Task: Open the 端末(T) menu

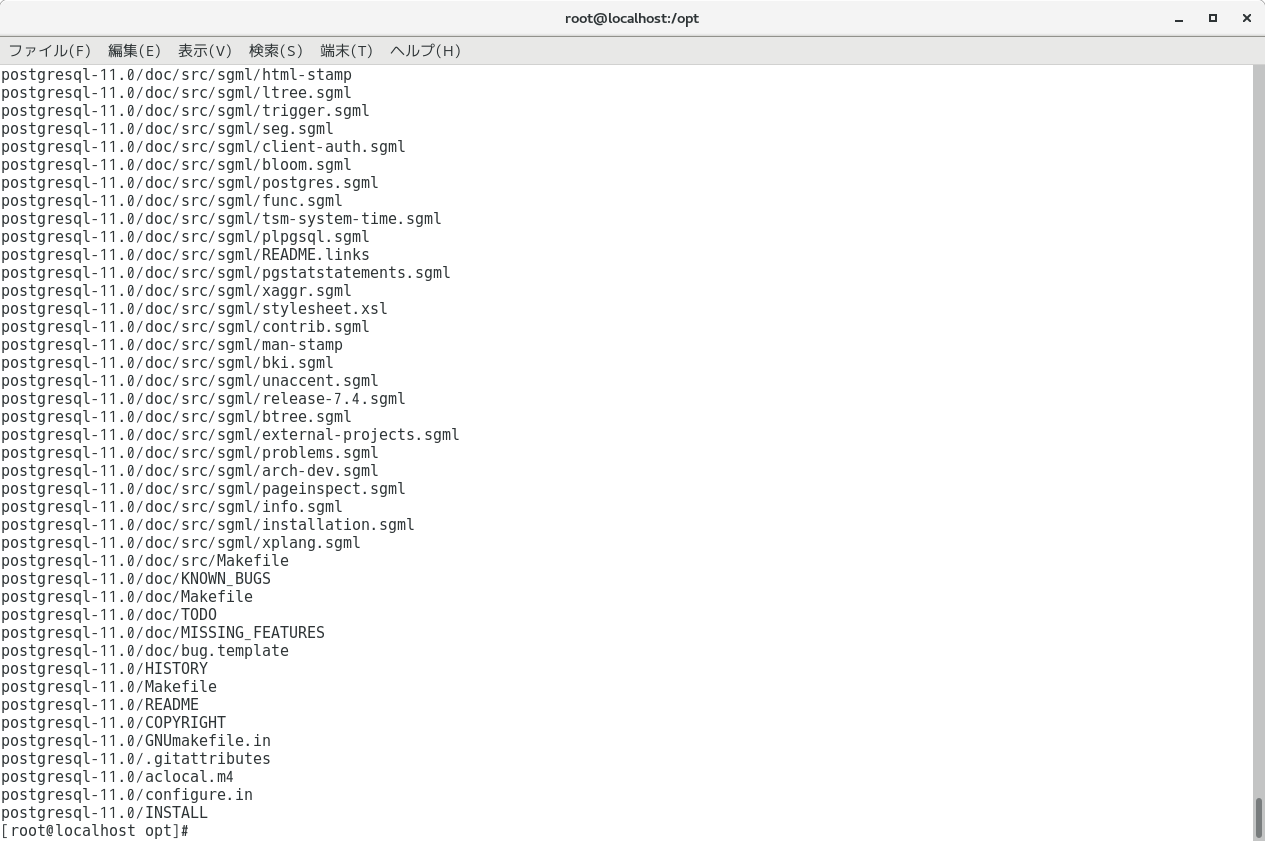Action: click(x=347, y=51)
